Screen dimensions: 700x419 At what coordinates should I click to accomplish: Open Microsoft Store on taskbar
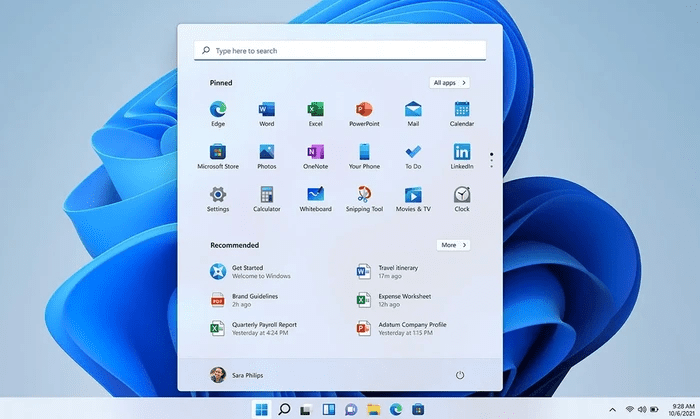click(x=418, y=409)
